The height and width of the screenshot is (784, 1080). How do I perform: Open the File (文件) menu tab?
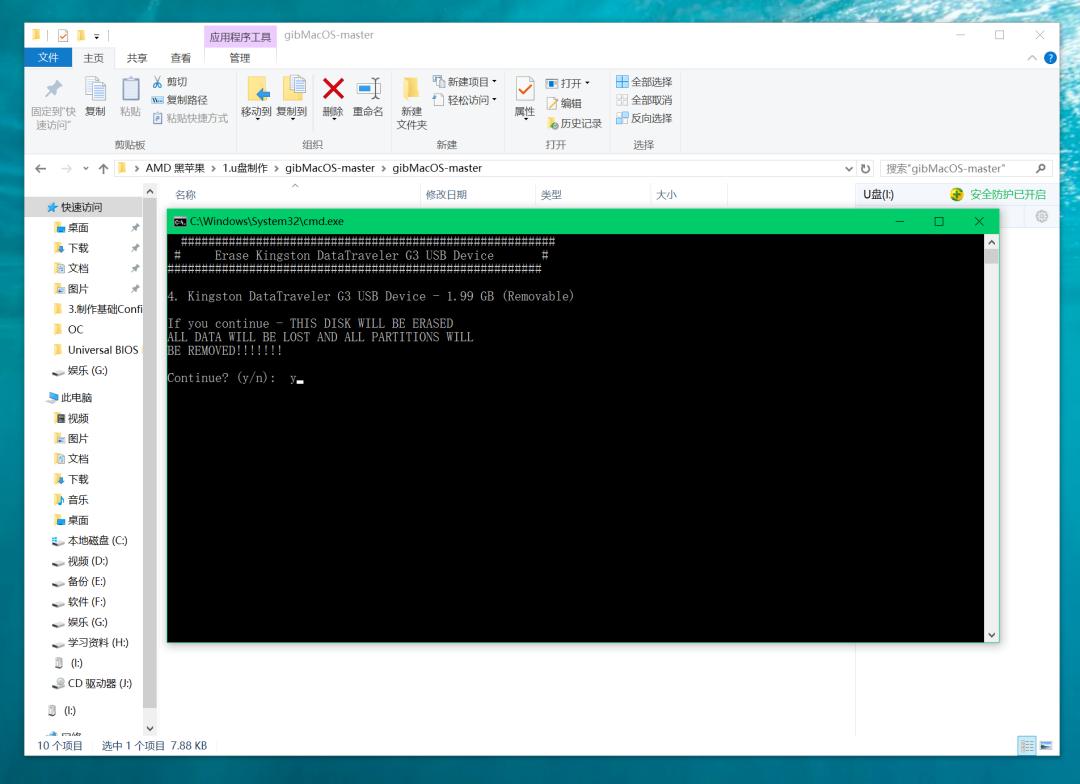(x=48, y=58)
